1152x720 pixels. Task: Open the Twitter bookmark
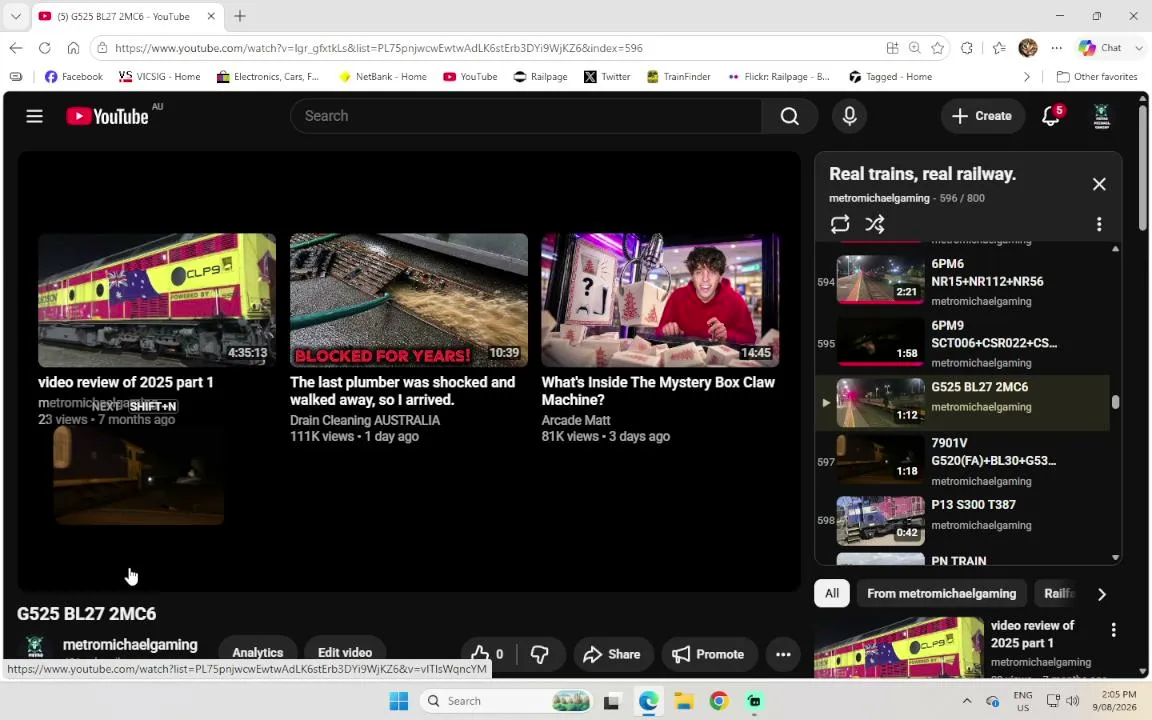pyautogui.click(x=607, y=76)
